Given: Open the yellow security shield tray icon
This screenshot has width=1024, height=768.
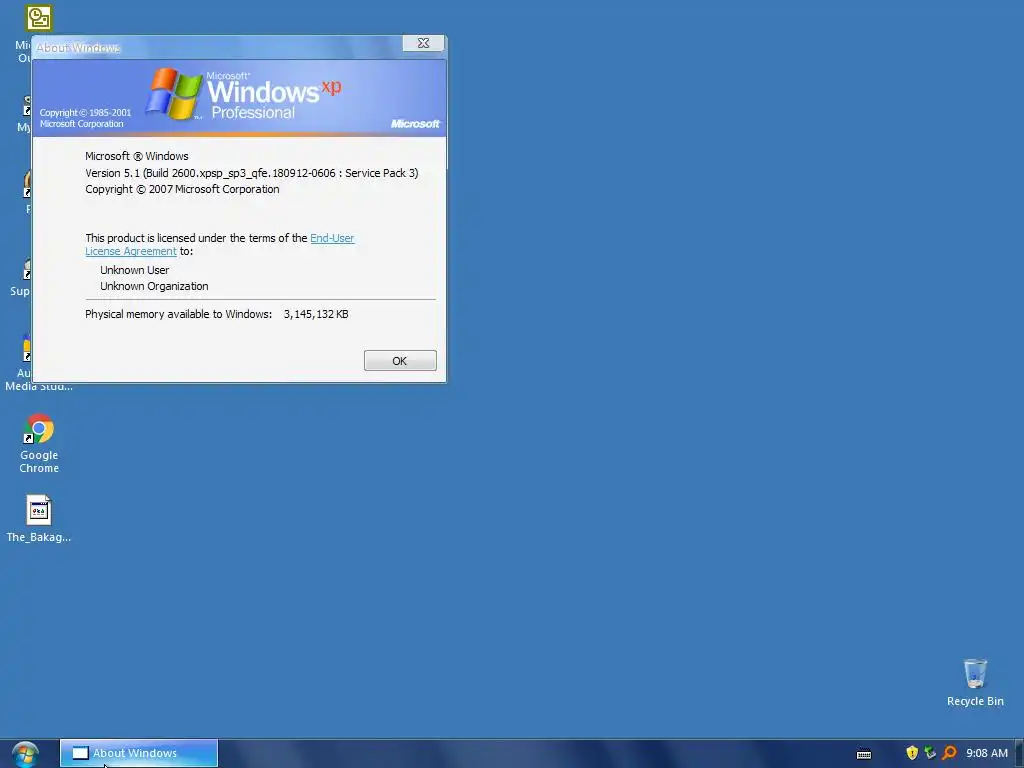Looking at the screenshot, I should pyautogui.click(x=912, y=753).
